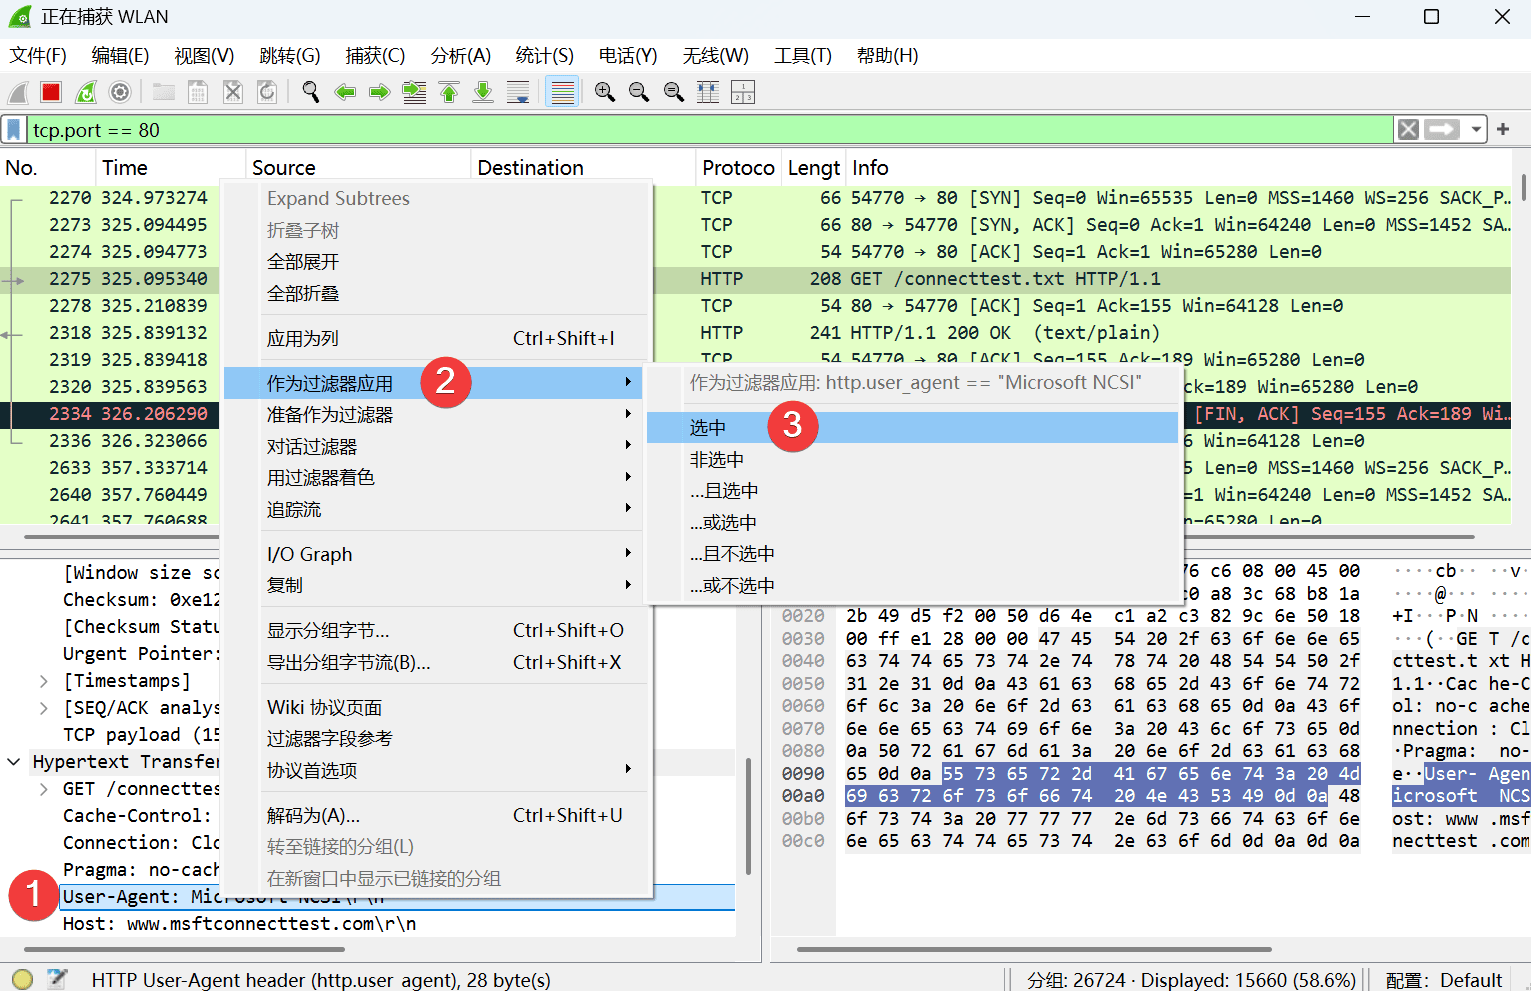Toggle packet list colorization
The height and width of the screenshot is (991, 1531).
click(563, 92)
